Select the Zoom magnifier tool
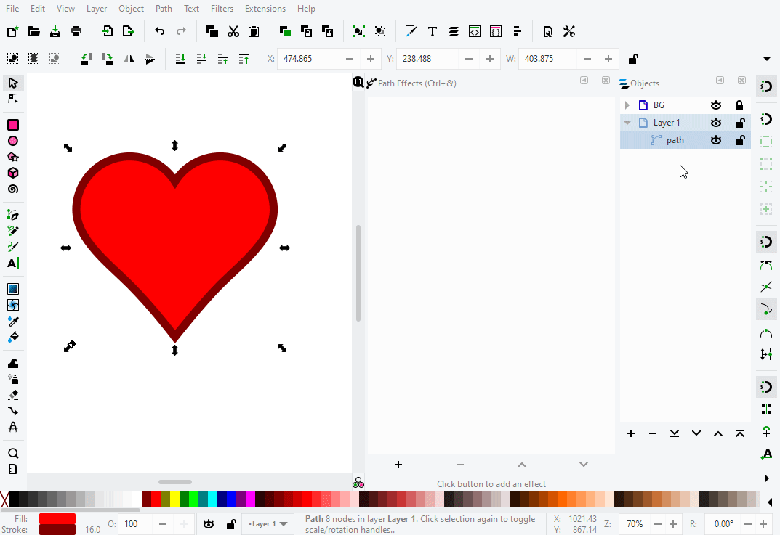780x535 pixels. pos(13,453)
